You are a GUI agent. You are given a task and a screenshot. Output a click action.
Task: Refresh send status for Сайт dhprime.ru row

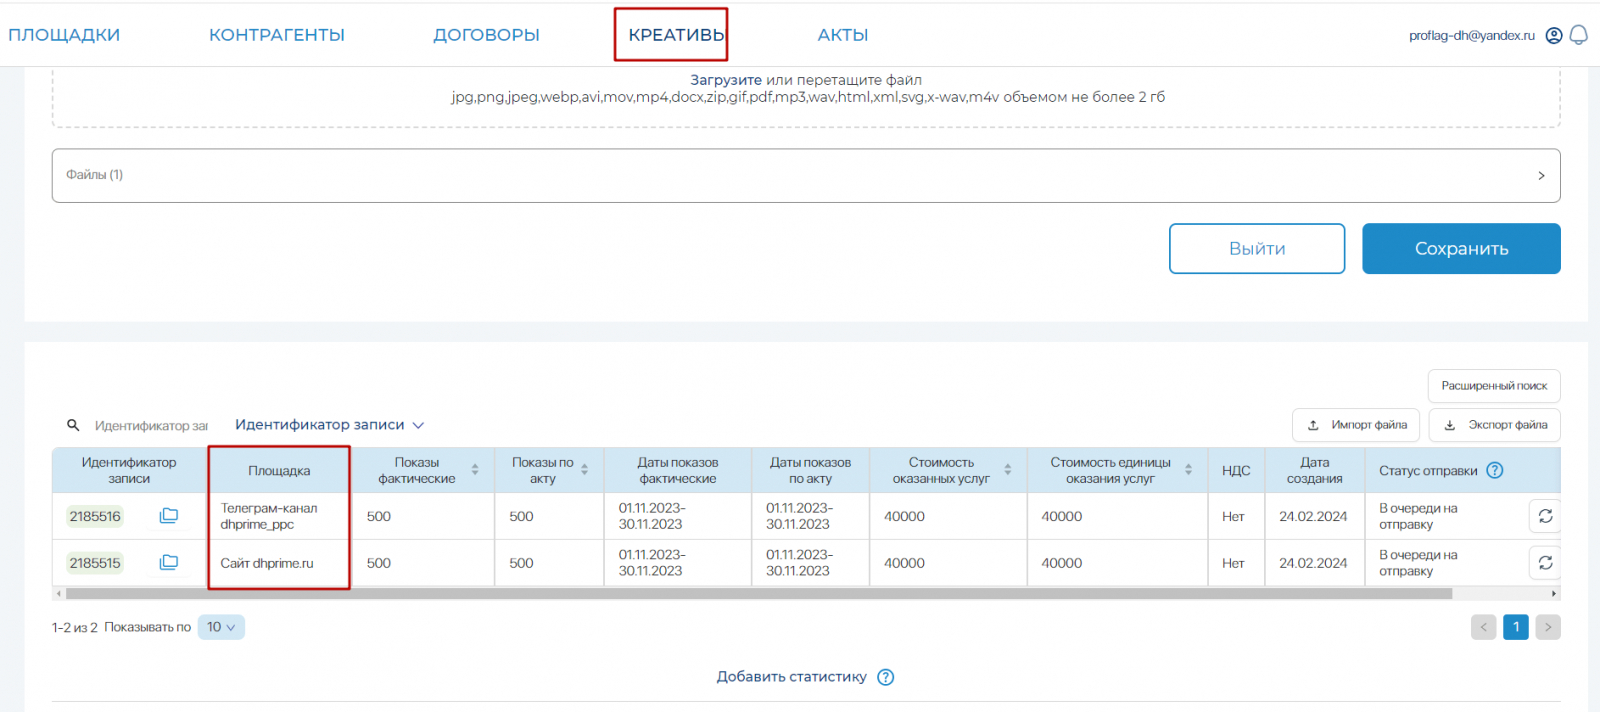click(1545, 563)
